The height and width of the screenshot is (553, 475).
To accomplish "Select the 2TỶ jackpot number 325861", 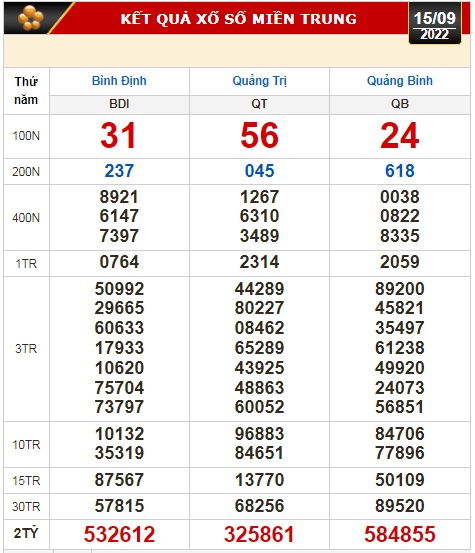I will (x=259, y=534).
